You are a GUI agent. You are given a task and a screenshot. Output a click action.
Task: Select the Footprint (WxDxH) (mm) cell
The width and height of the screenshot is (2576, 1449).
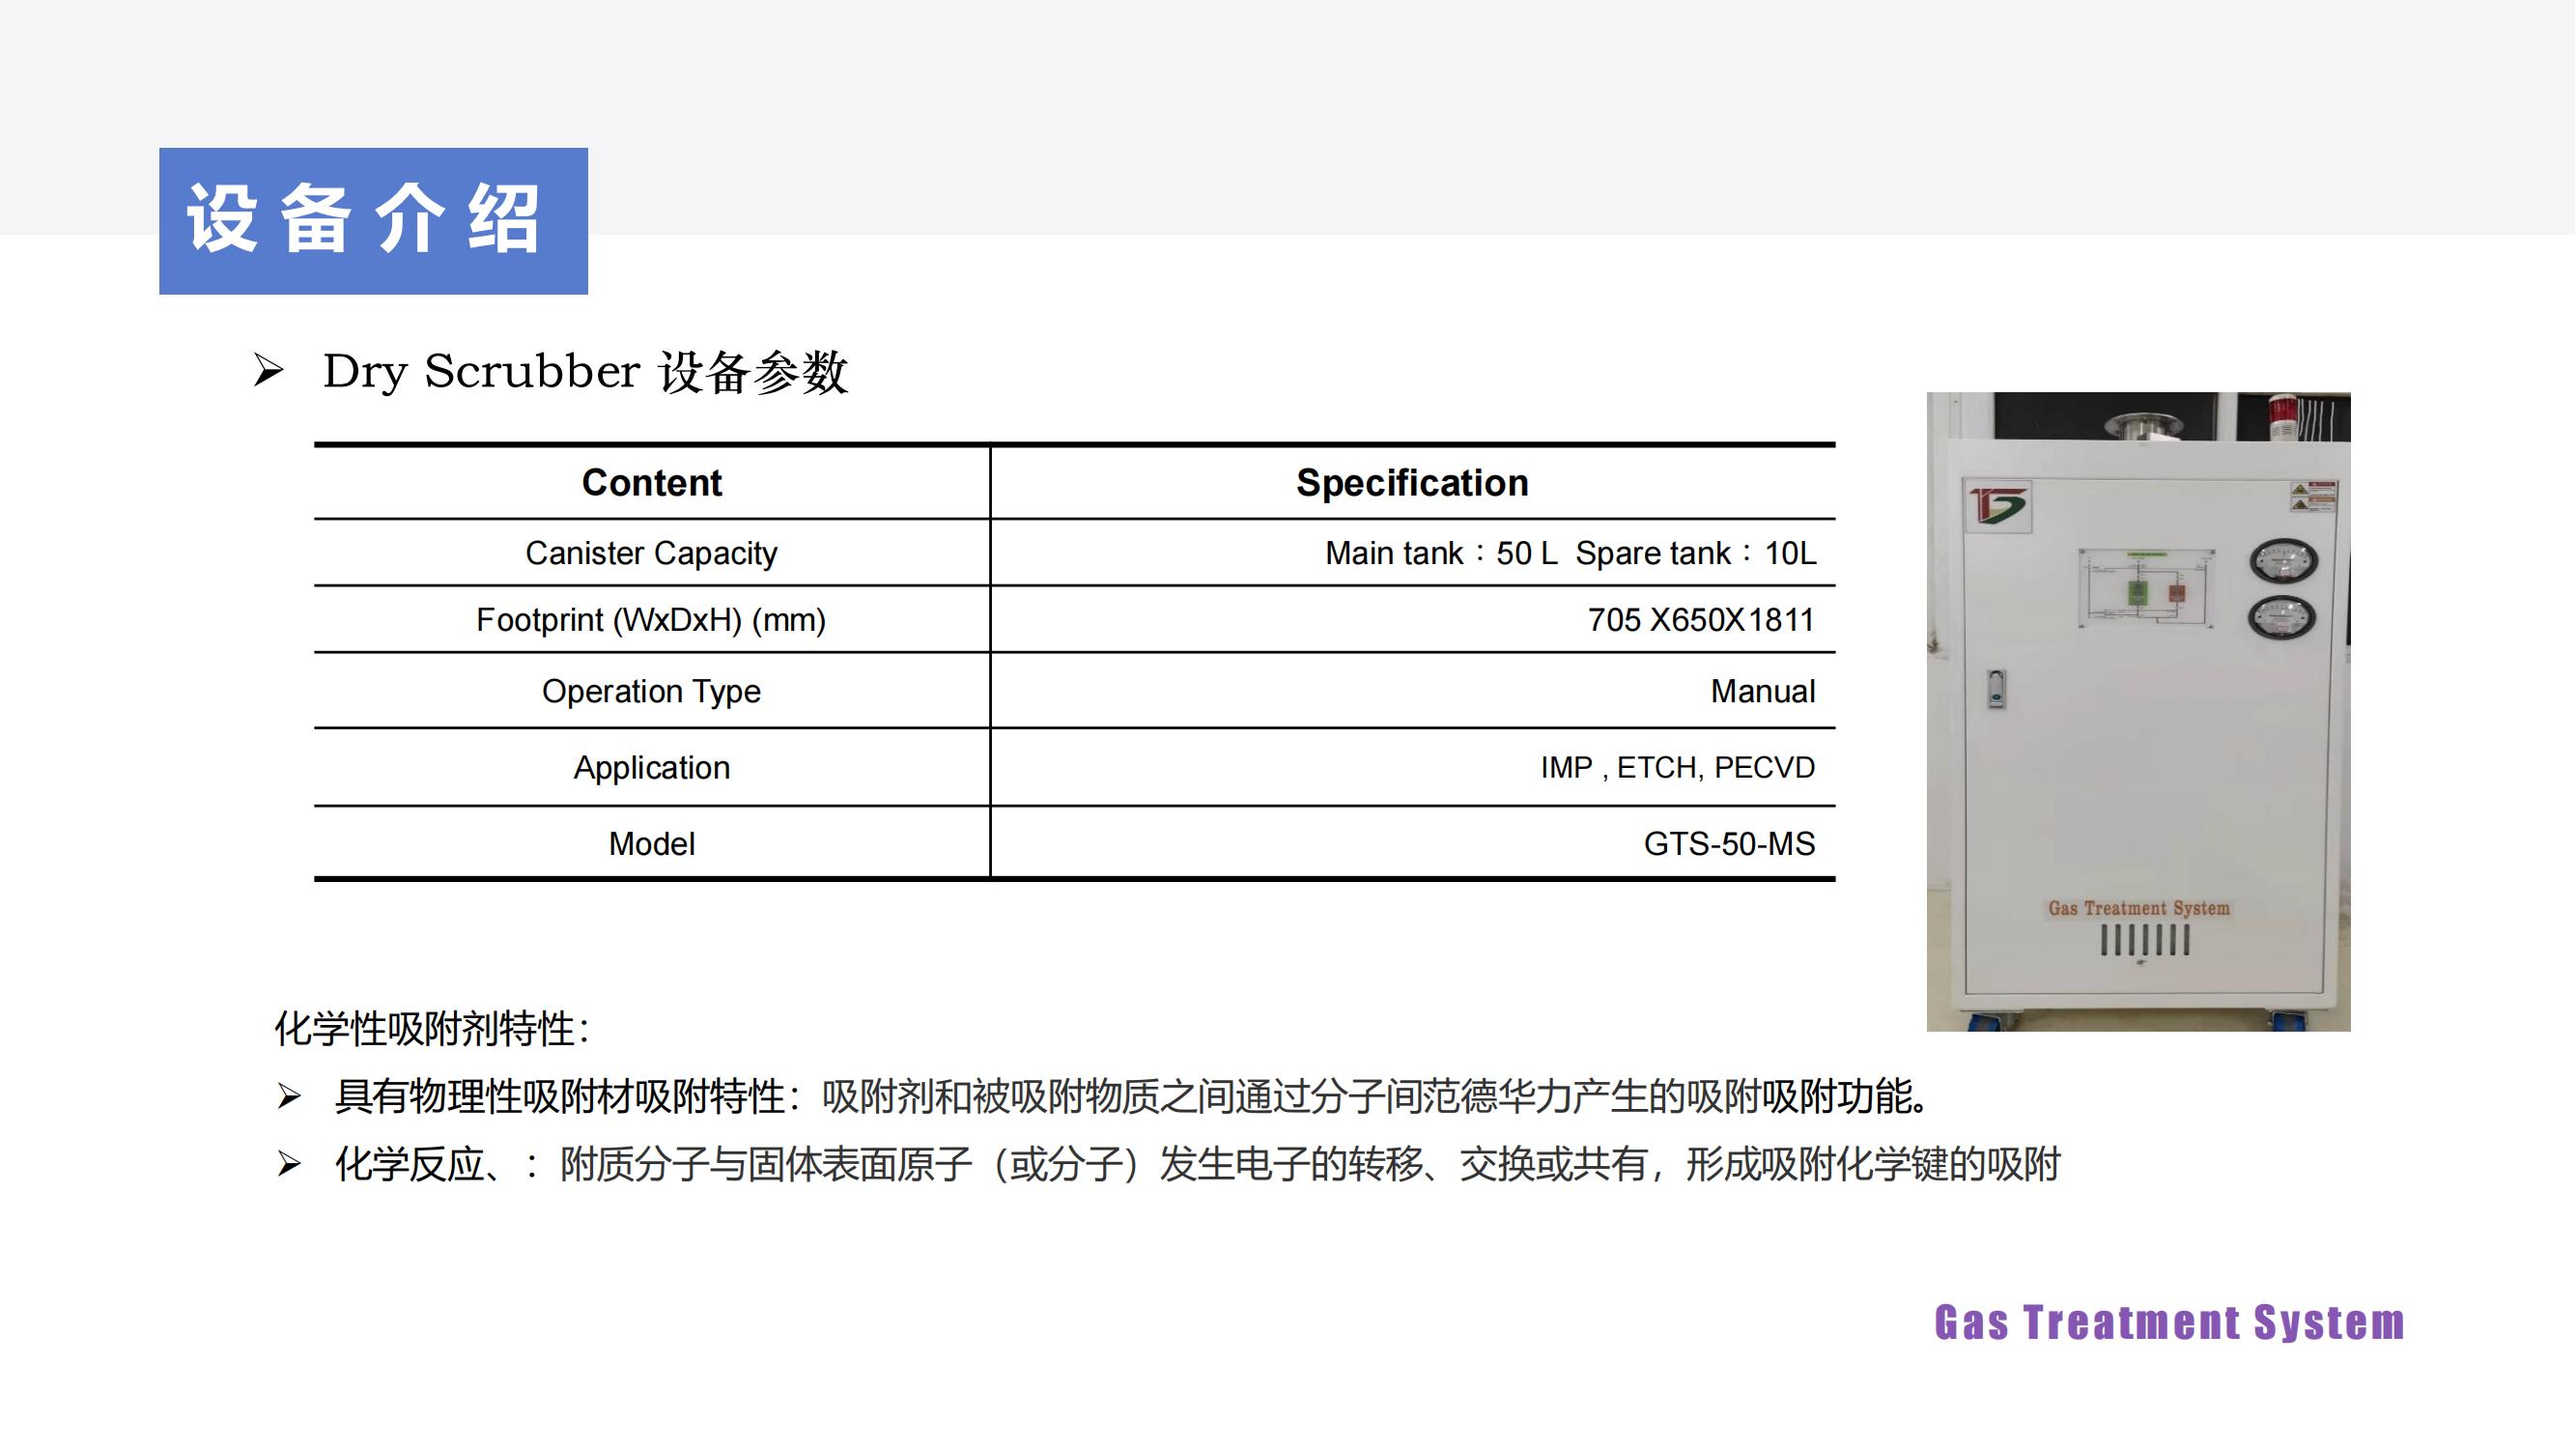coord(651,620)
